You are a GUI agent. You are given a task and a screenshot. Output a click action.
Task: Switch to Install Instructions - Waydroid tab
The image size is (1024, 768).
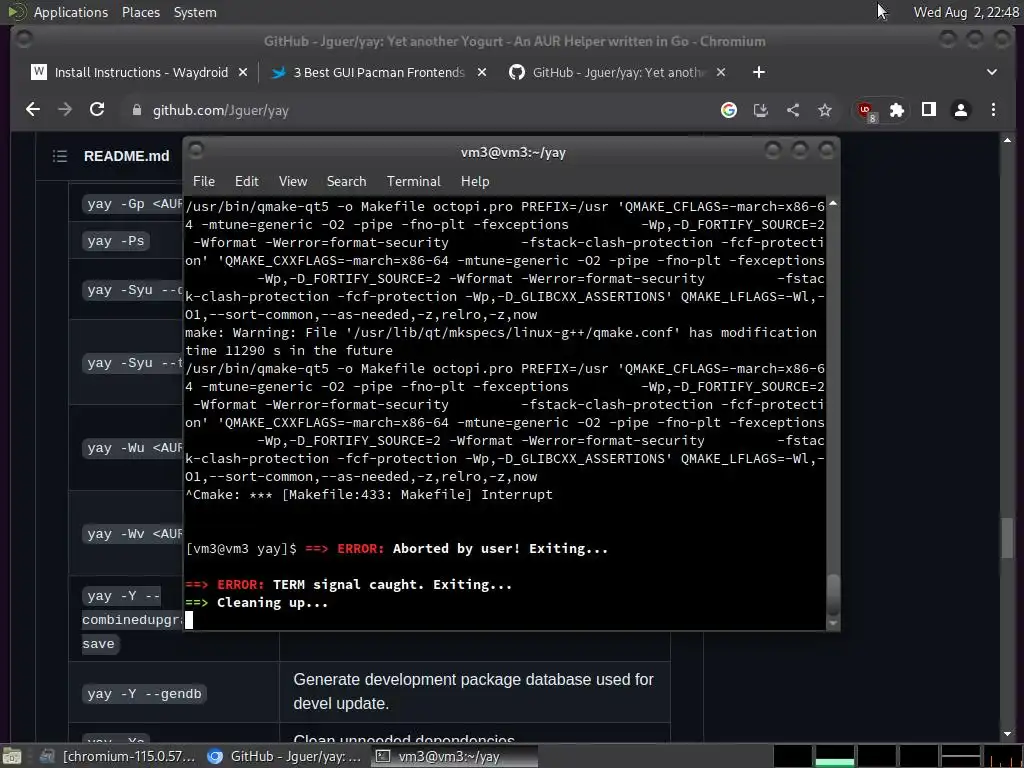click(140, 72)
